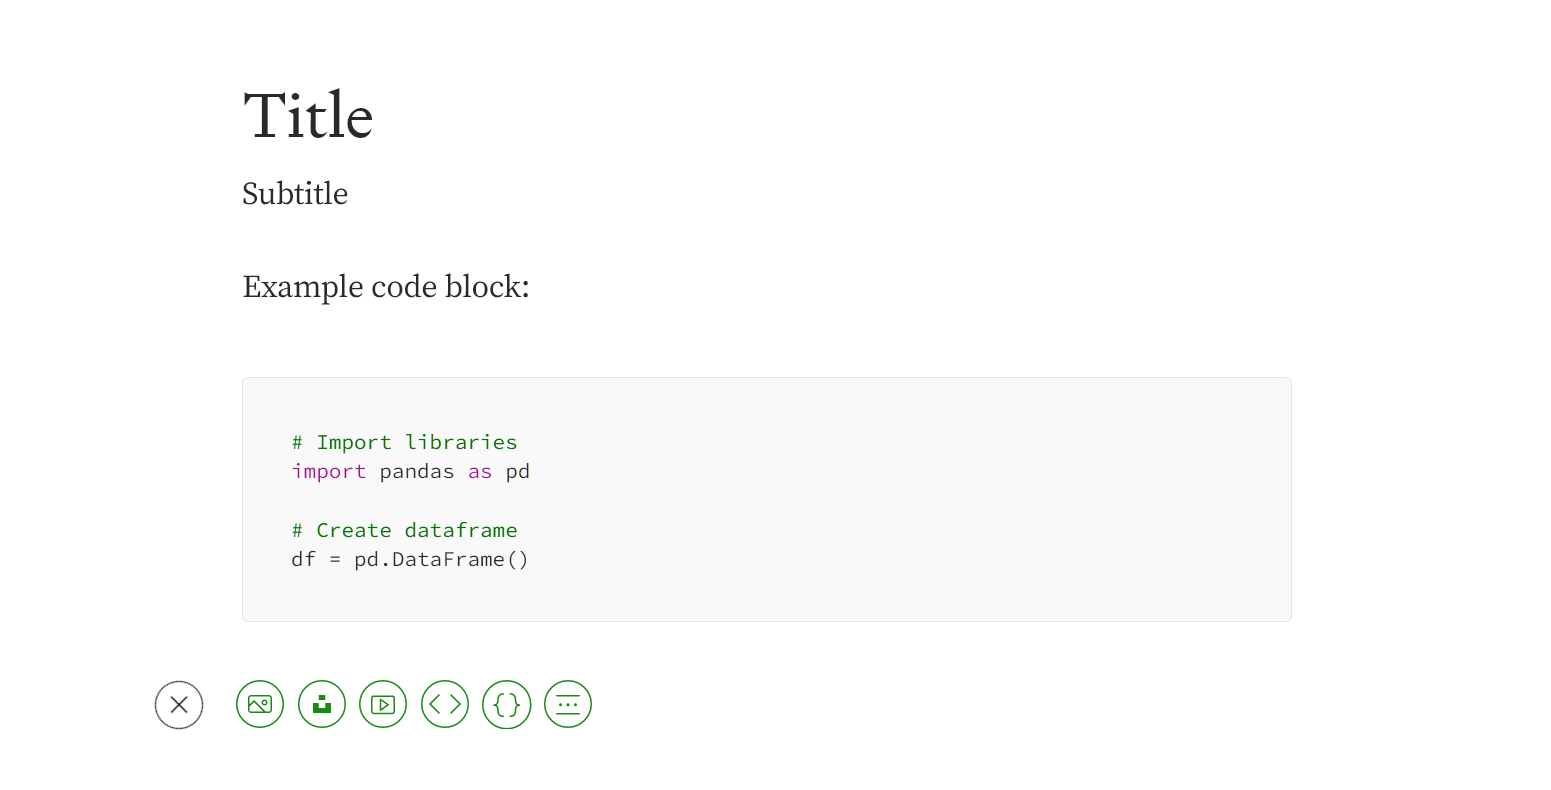Image resolution: width=1551 pixels, height=790 pixels.
Task: Click the 'df' variable in the code
Action: pyautogui.click(x=303, y=559)
